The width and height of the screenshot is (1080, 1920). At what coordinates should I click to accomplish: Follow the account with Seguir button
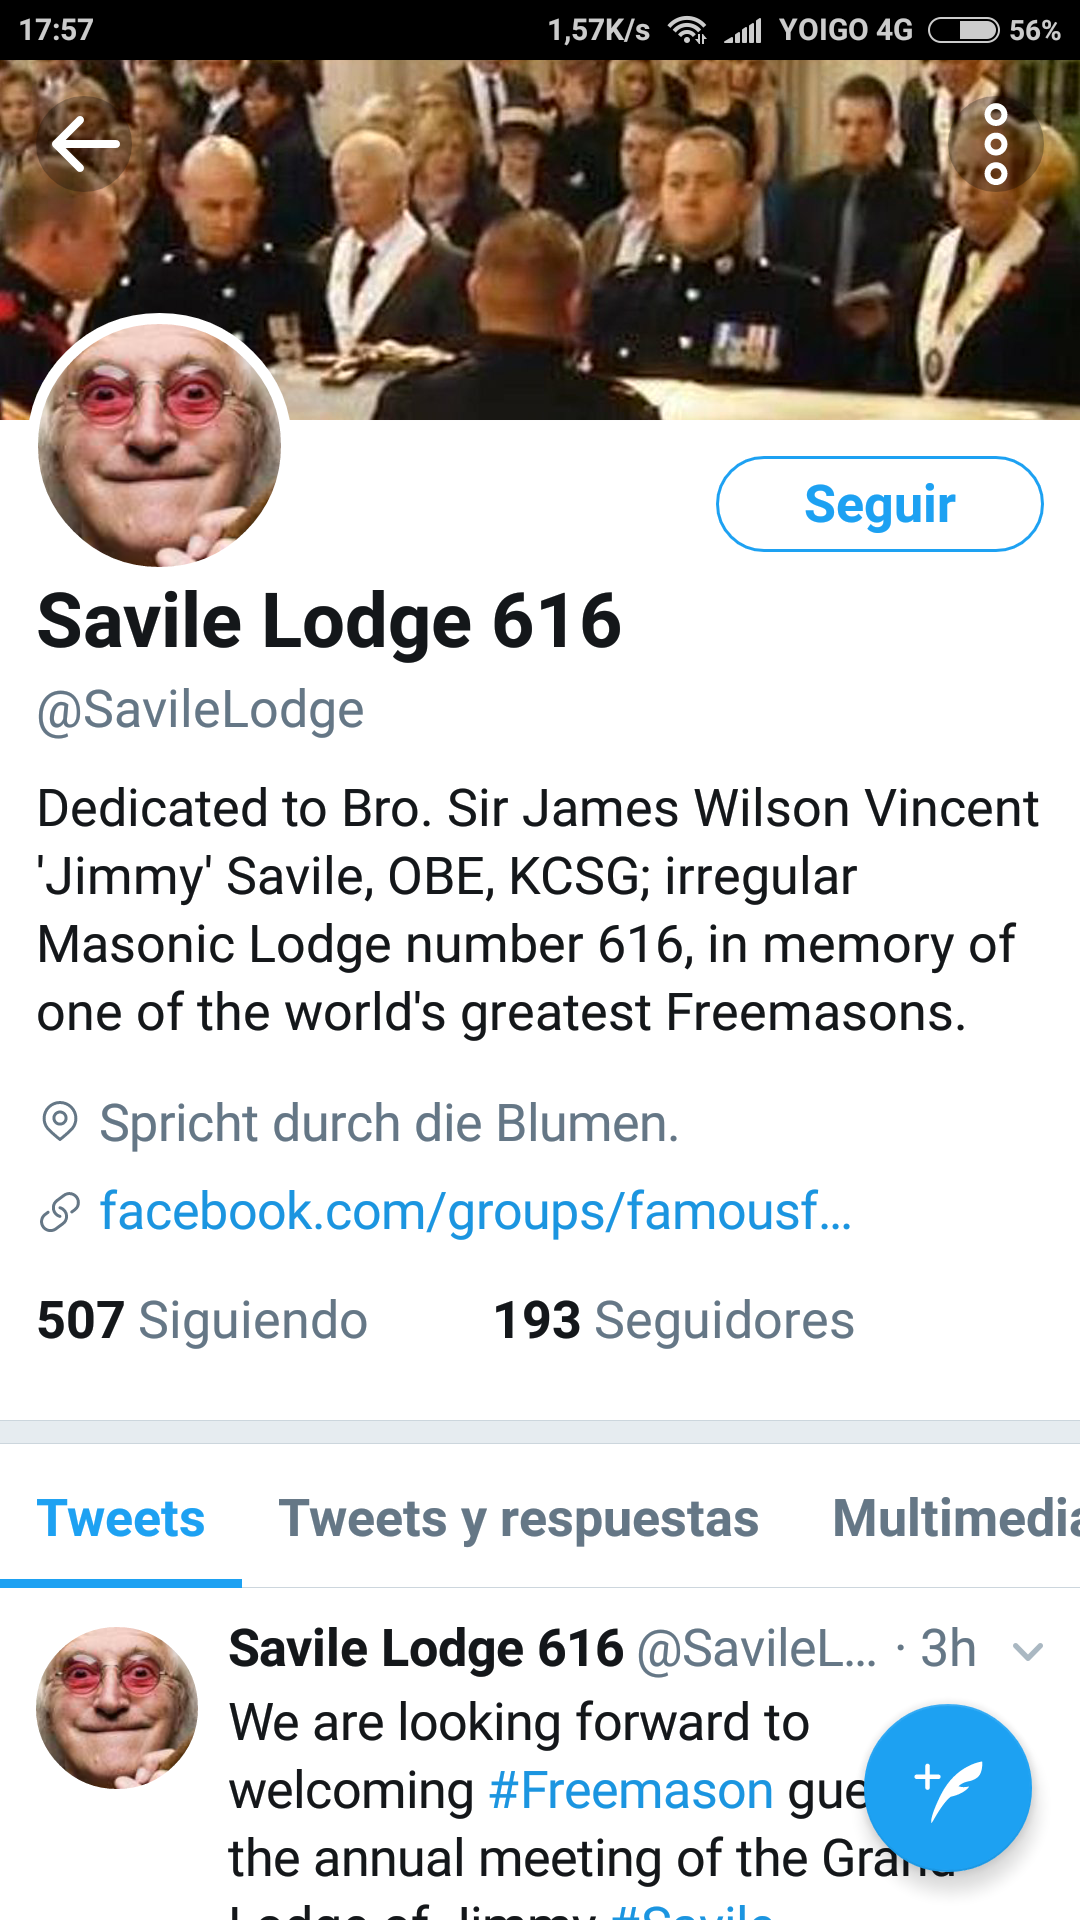[x=880, y=504]
